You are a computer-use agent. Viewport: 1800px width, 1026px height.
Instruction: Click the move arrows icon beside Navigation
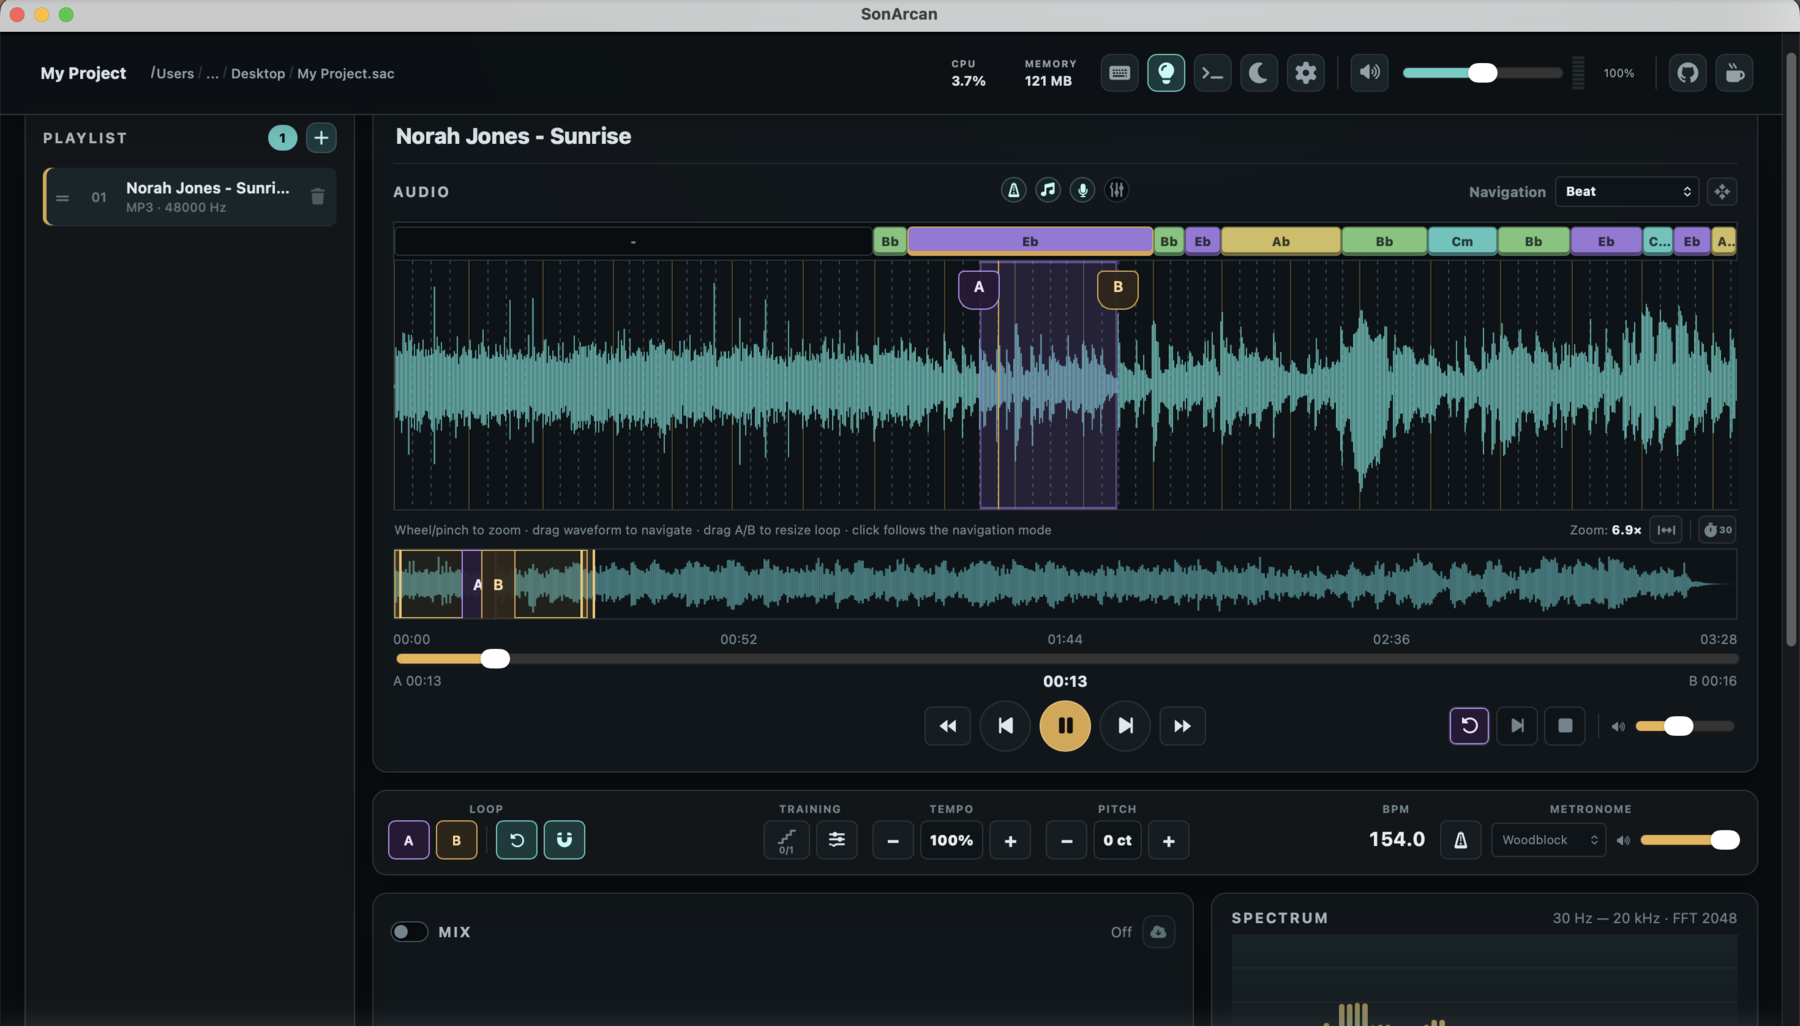pyautogui.click(x=1722, y=192)
